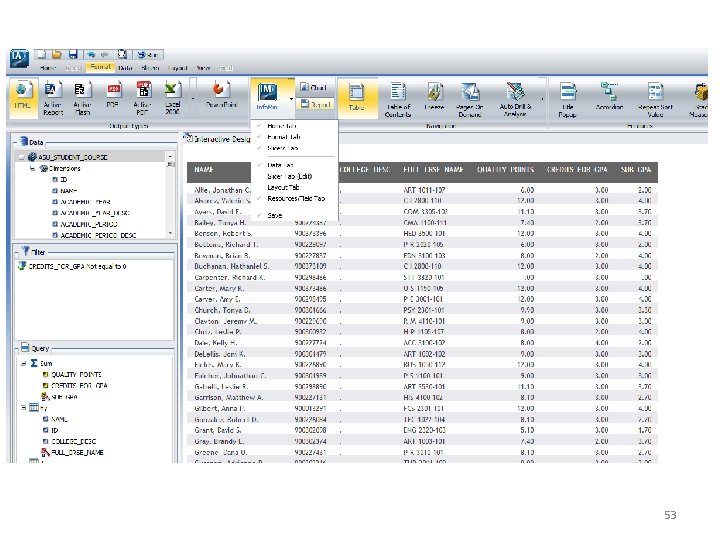Select Active Flash output type
The image size is (720, 540).
[82, 97]
